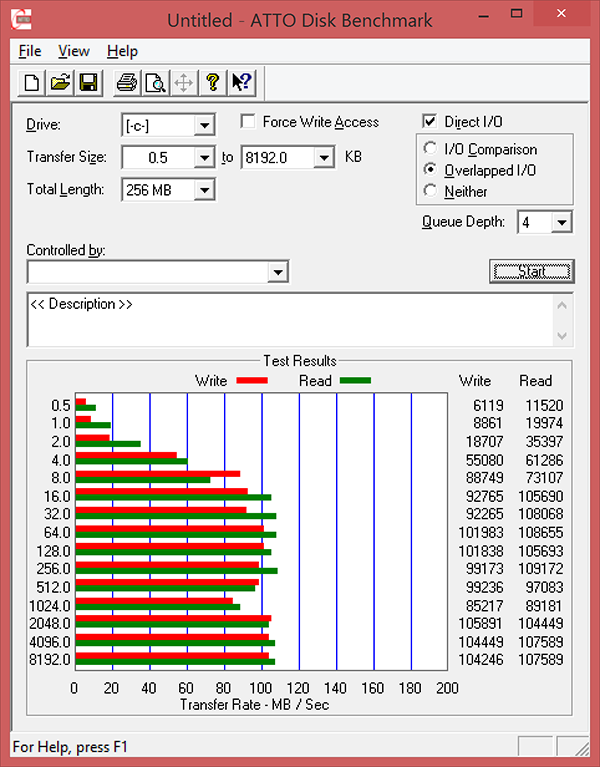Expand the Total Length 256 MB dropdown
This screenshot has height=767, width=600.
[x=204, y=190]
